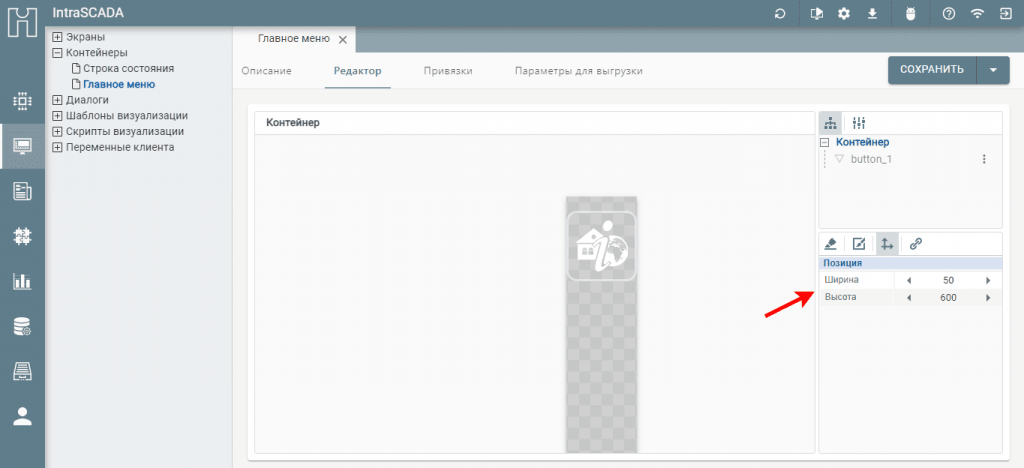This screenshot has height=468, width=1024.
Task: Select Контейнер root in element tree
Action: (x=863, y=142)
